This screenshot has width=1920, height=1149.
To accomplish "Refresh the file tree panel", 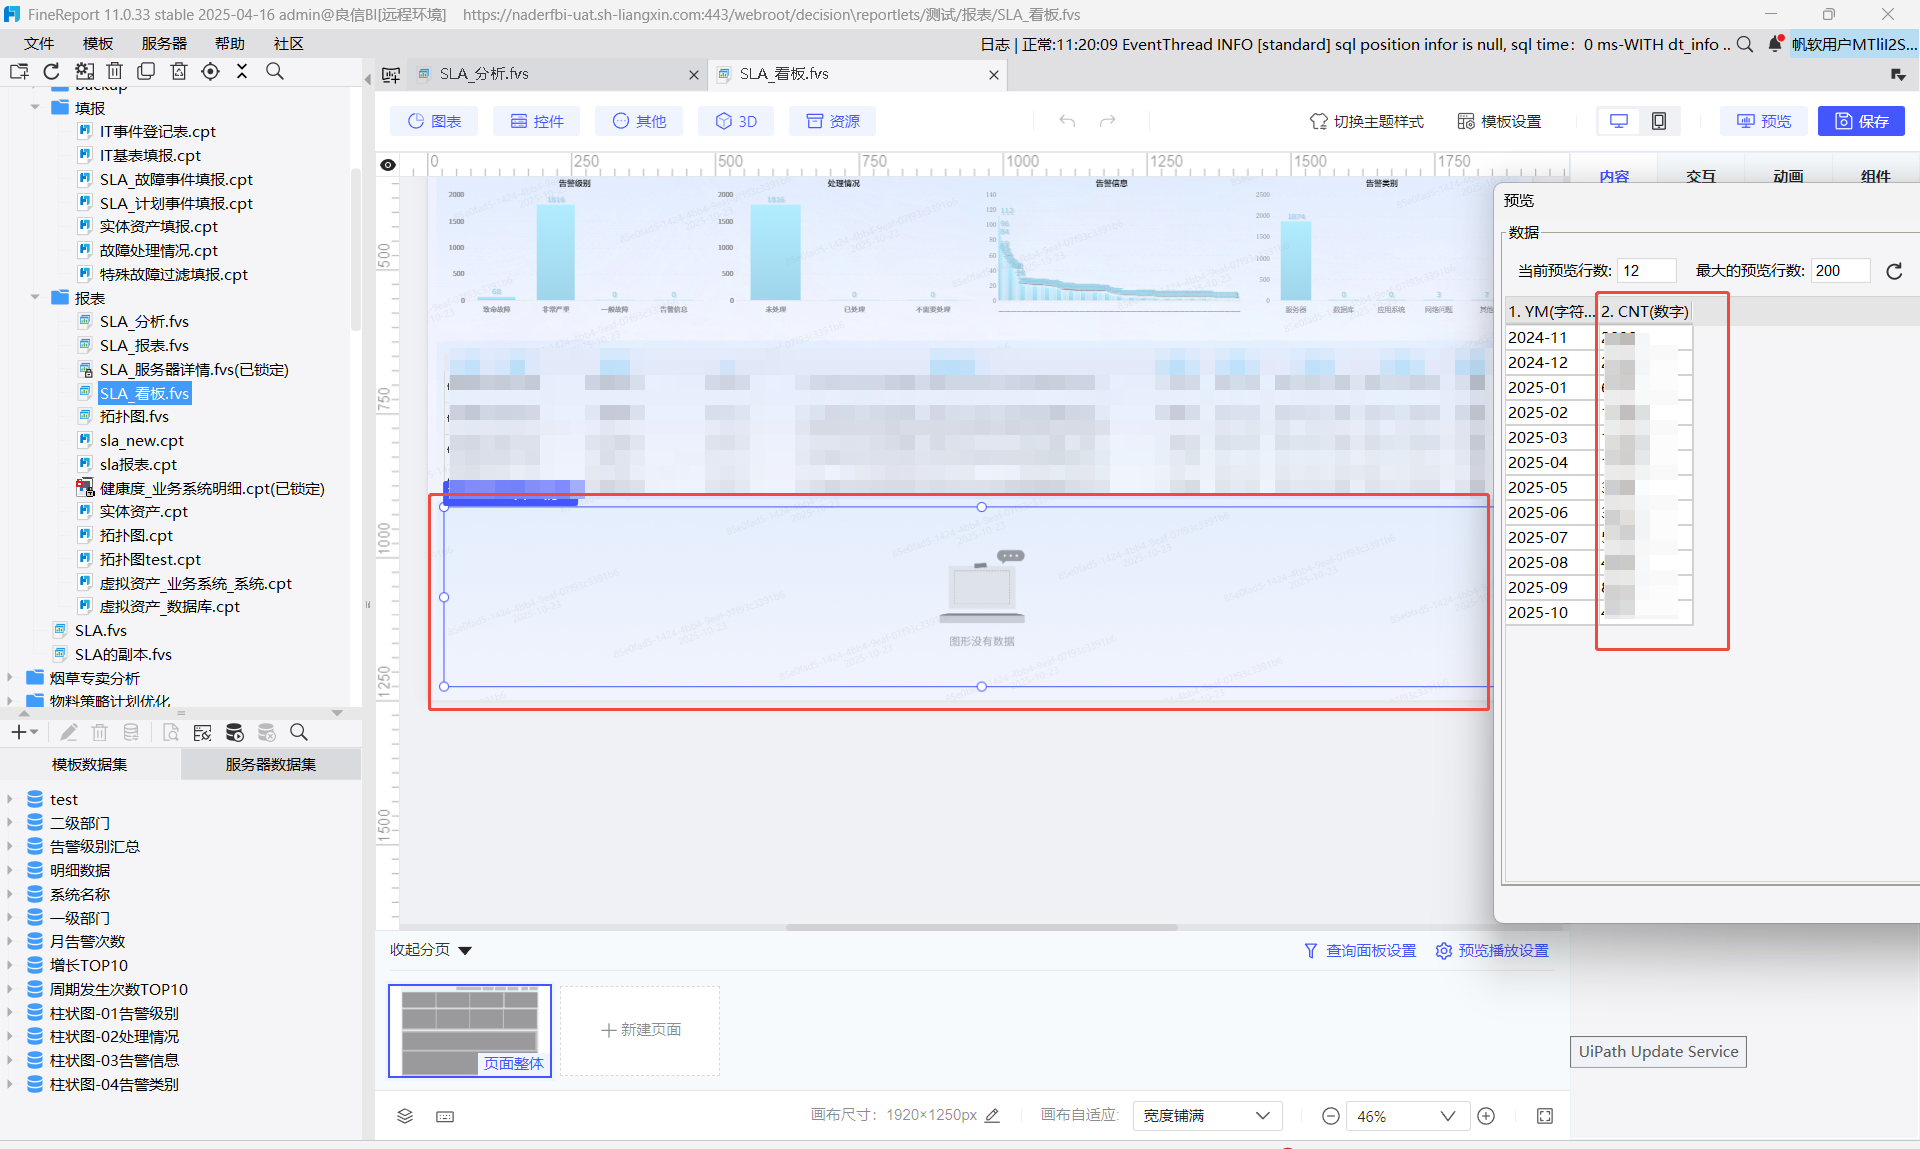I will pyautogui.click(x=52, y=71).
